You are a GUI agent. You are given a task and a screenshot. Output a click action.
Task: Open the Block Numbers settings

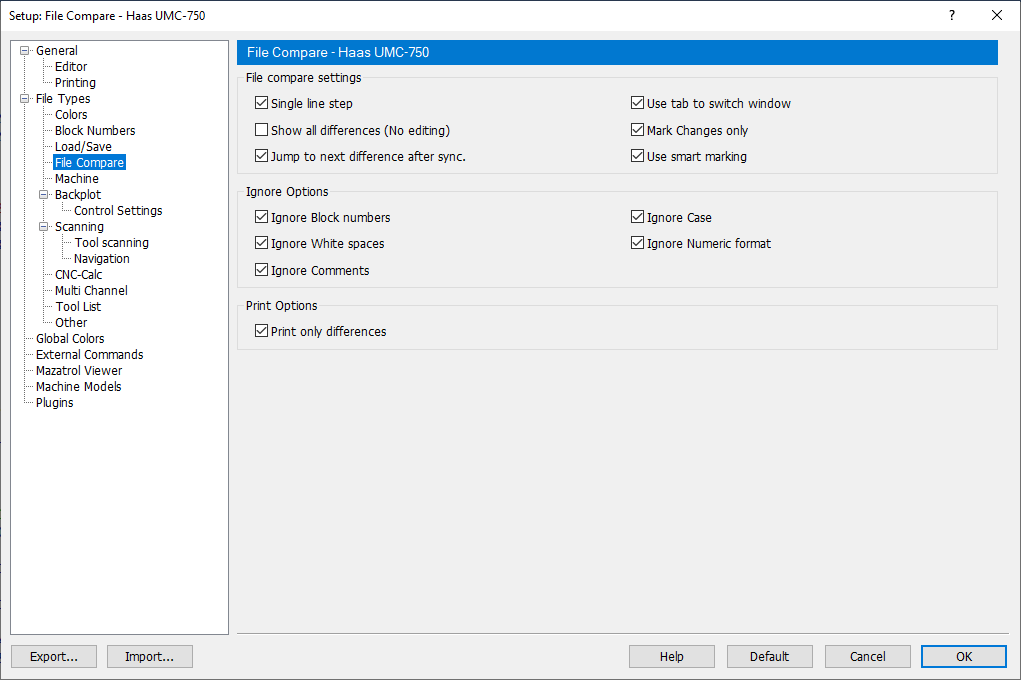(x=94, y=130)
